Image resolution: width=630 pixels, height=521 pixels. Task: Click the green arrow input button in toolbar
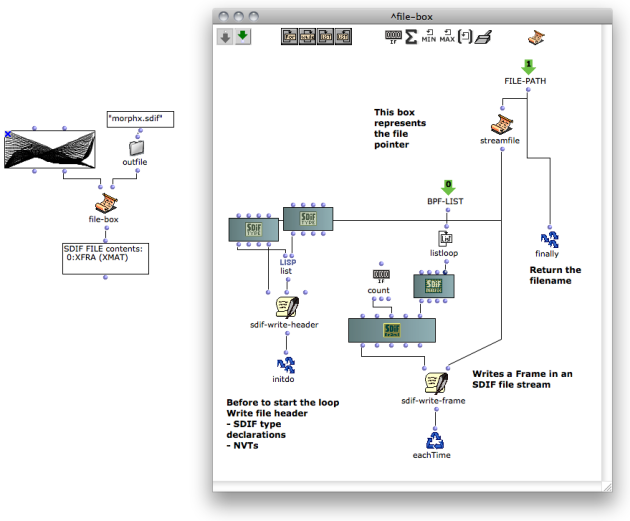pos(243,37)
